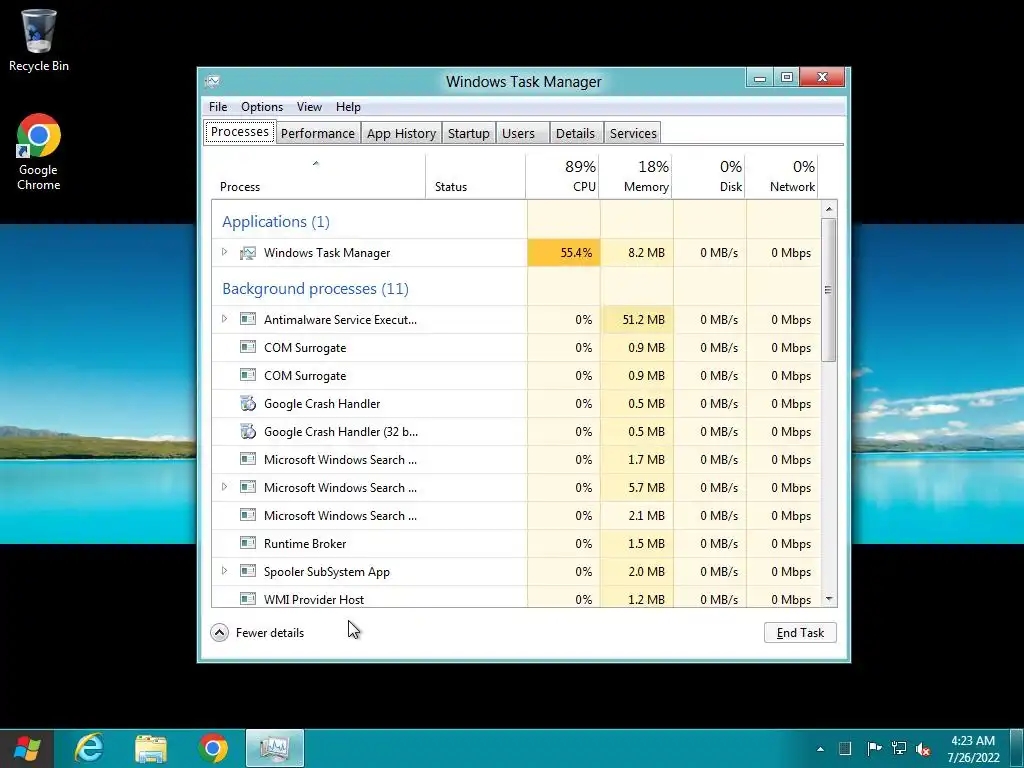Open the Recycle Bin desktop icon
Viewport: 1024px width, 768px height.
[x=39, y=40]
